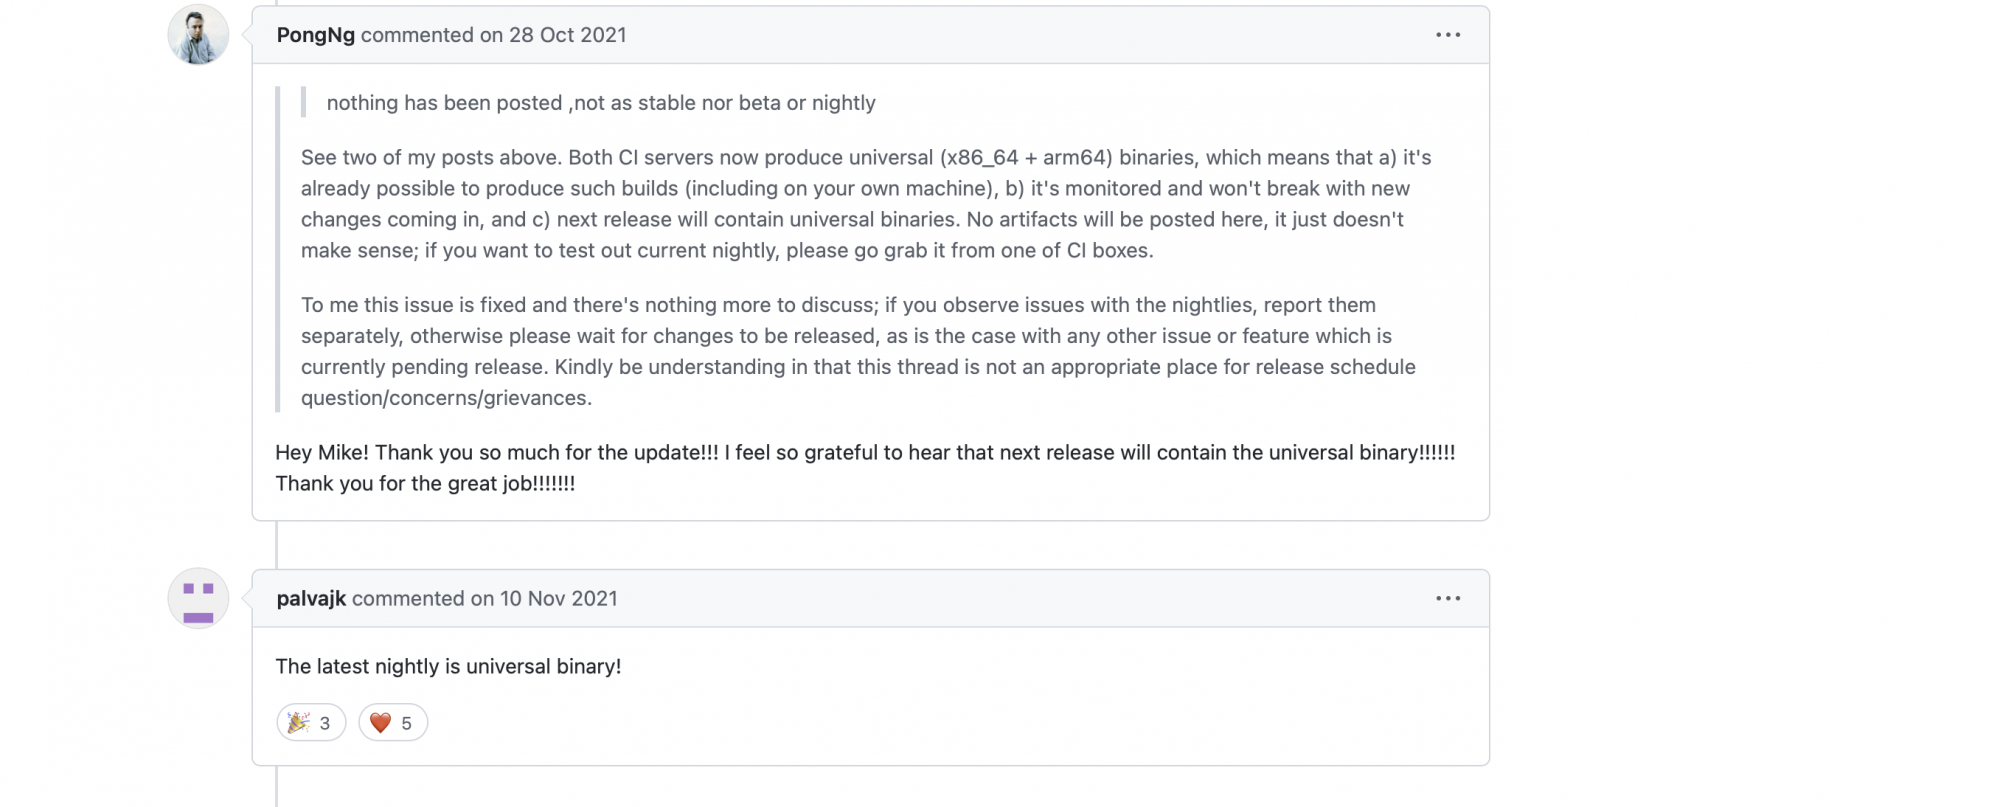
Task: Click the red heart emoji icon
Action: point(380,723)
